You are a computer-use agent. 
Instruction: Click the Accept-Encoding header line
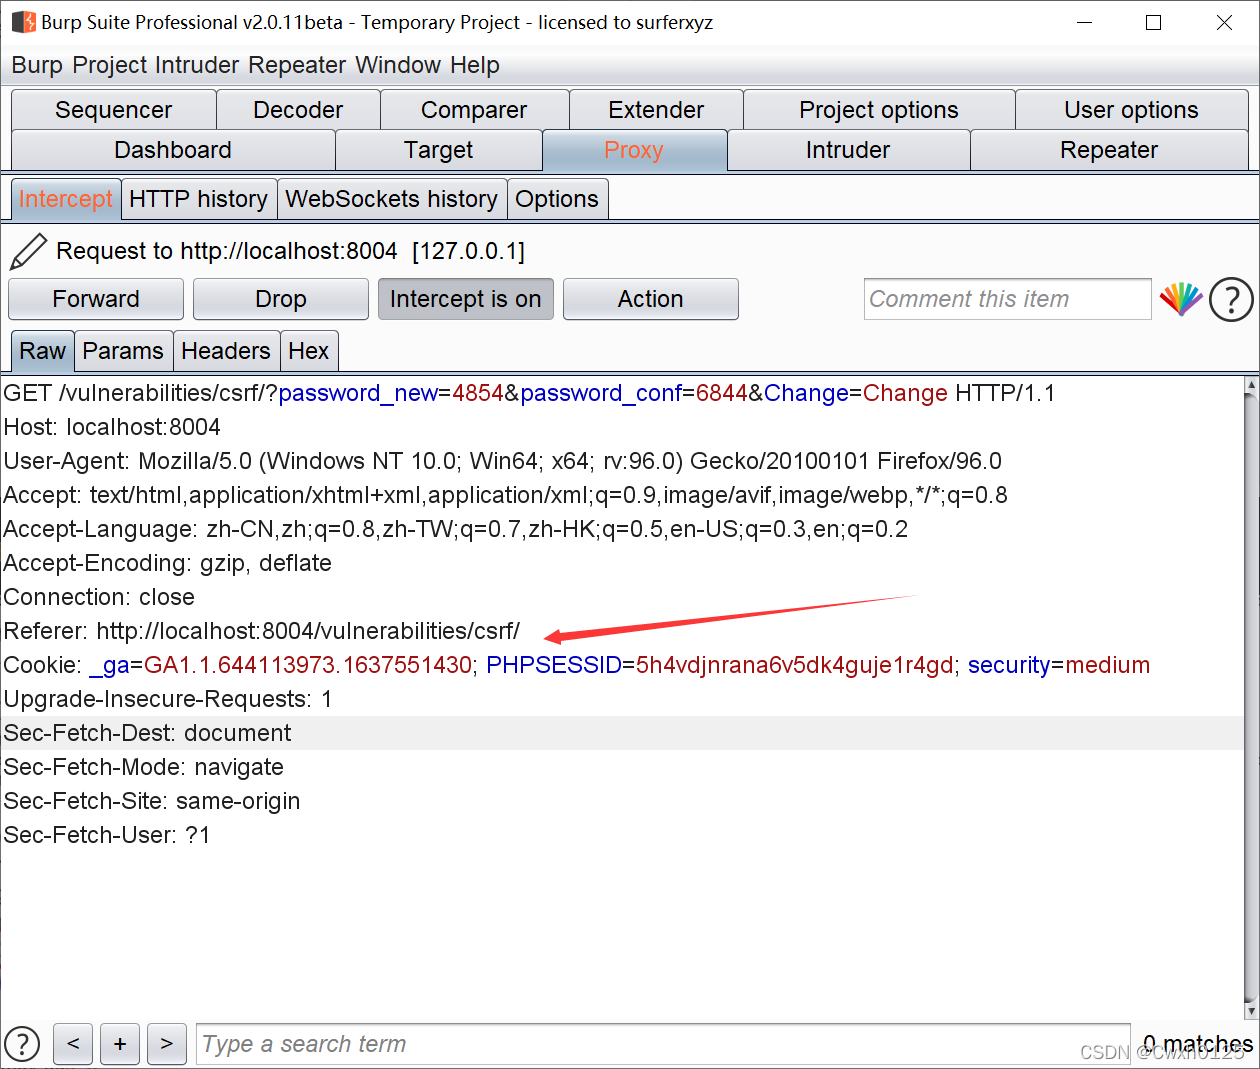167,563
